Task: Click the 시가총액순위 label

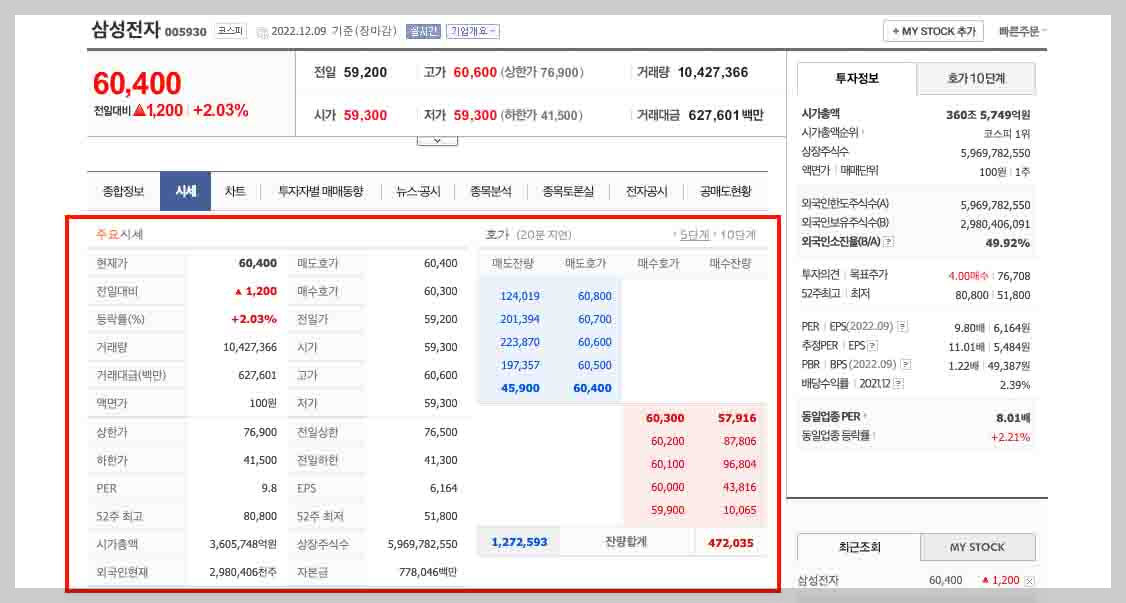Action: coord(829,133)
